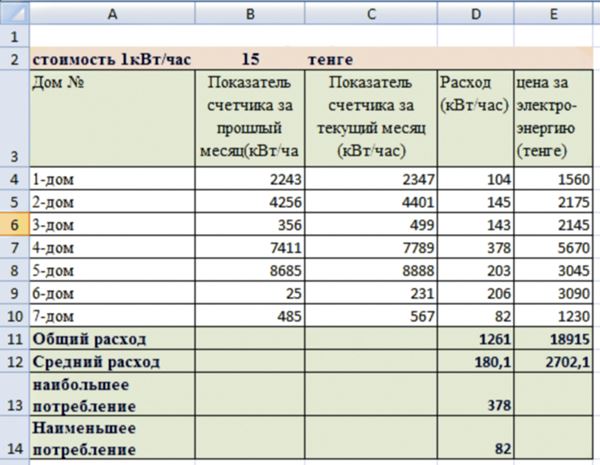Image resolution: width=600 pixels, height=465 pixels.
Task: Select column E header
Action: coord(553,14)
